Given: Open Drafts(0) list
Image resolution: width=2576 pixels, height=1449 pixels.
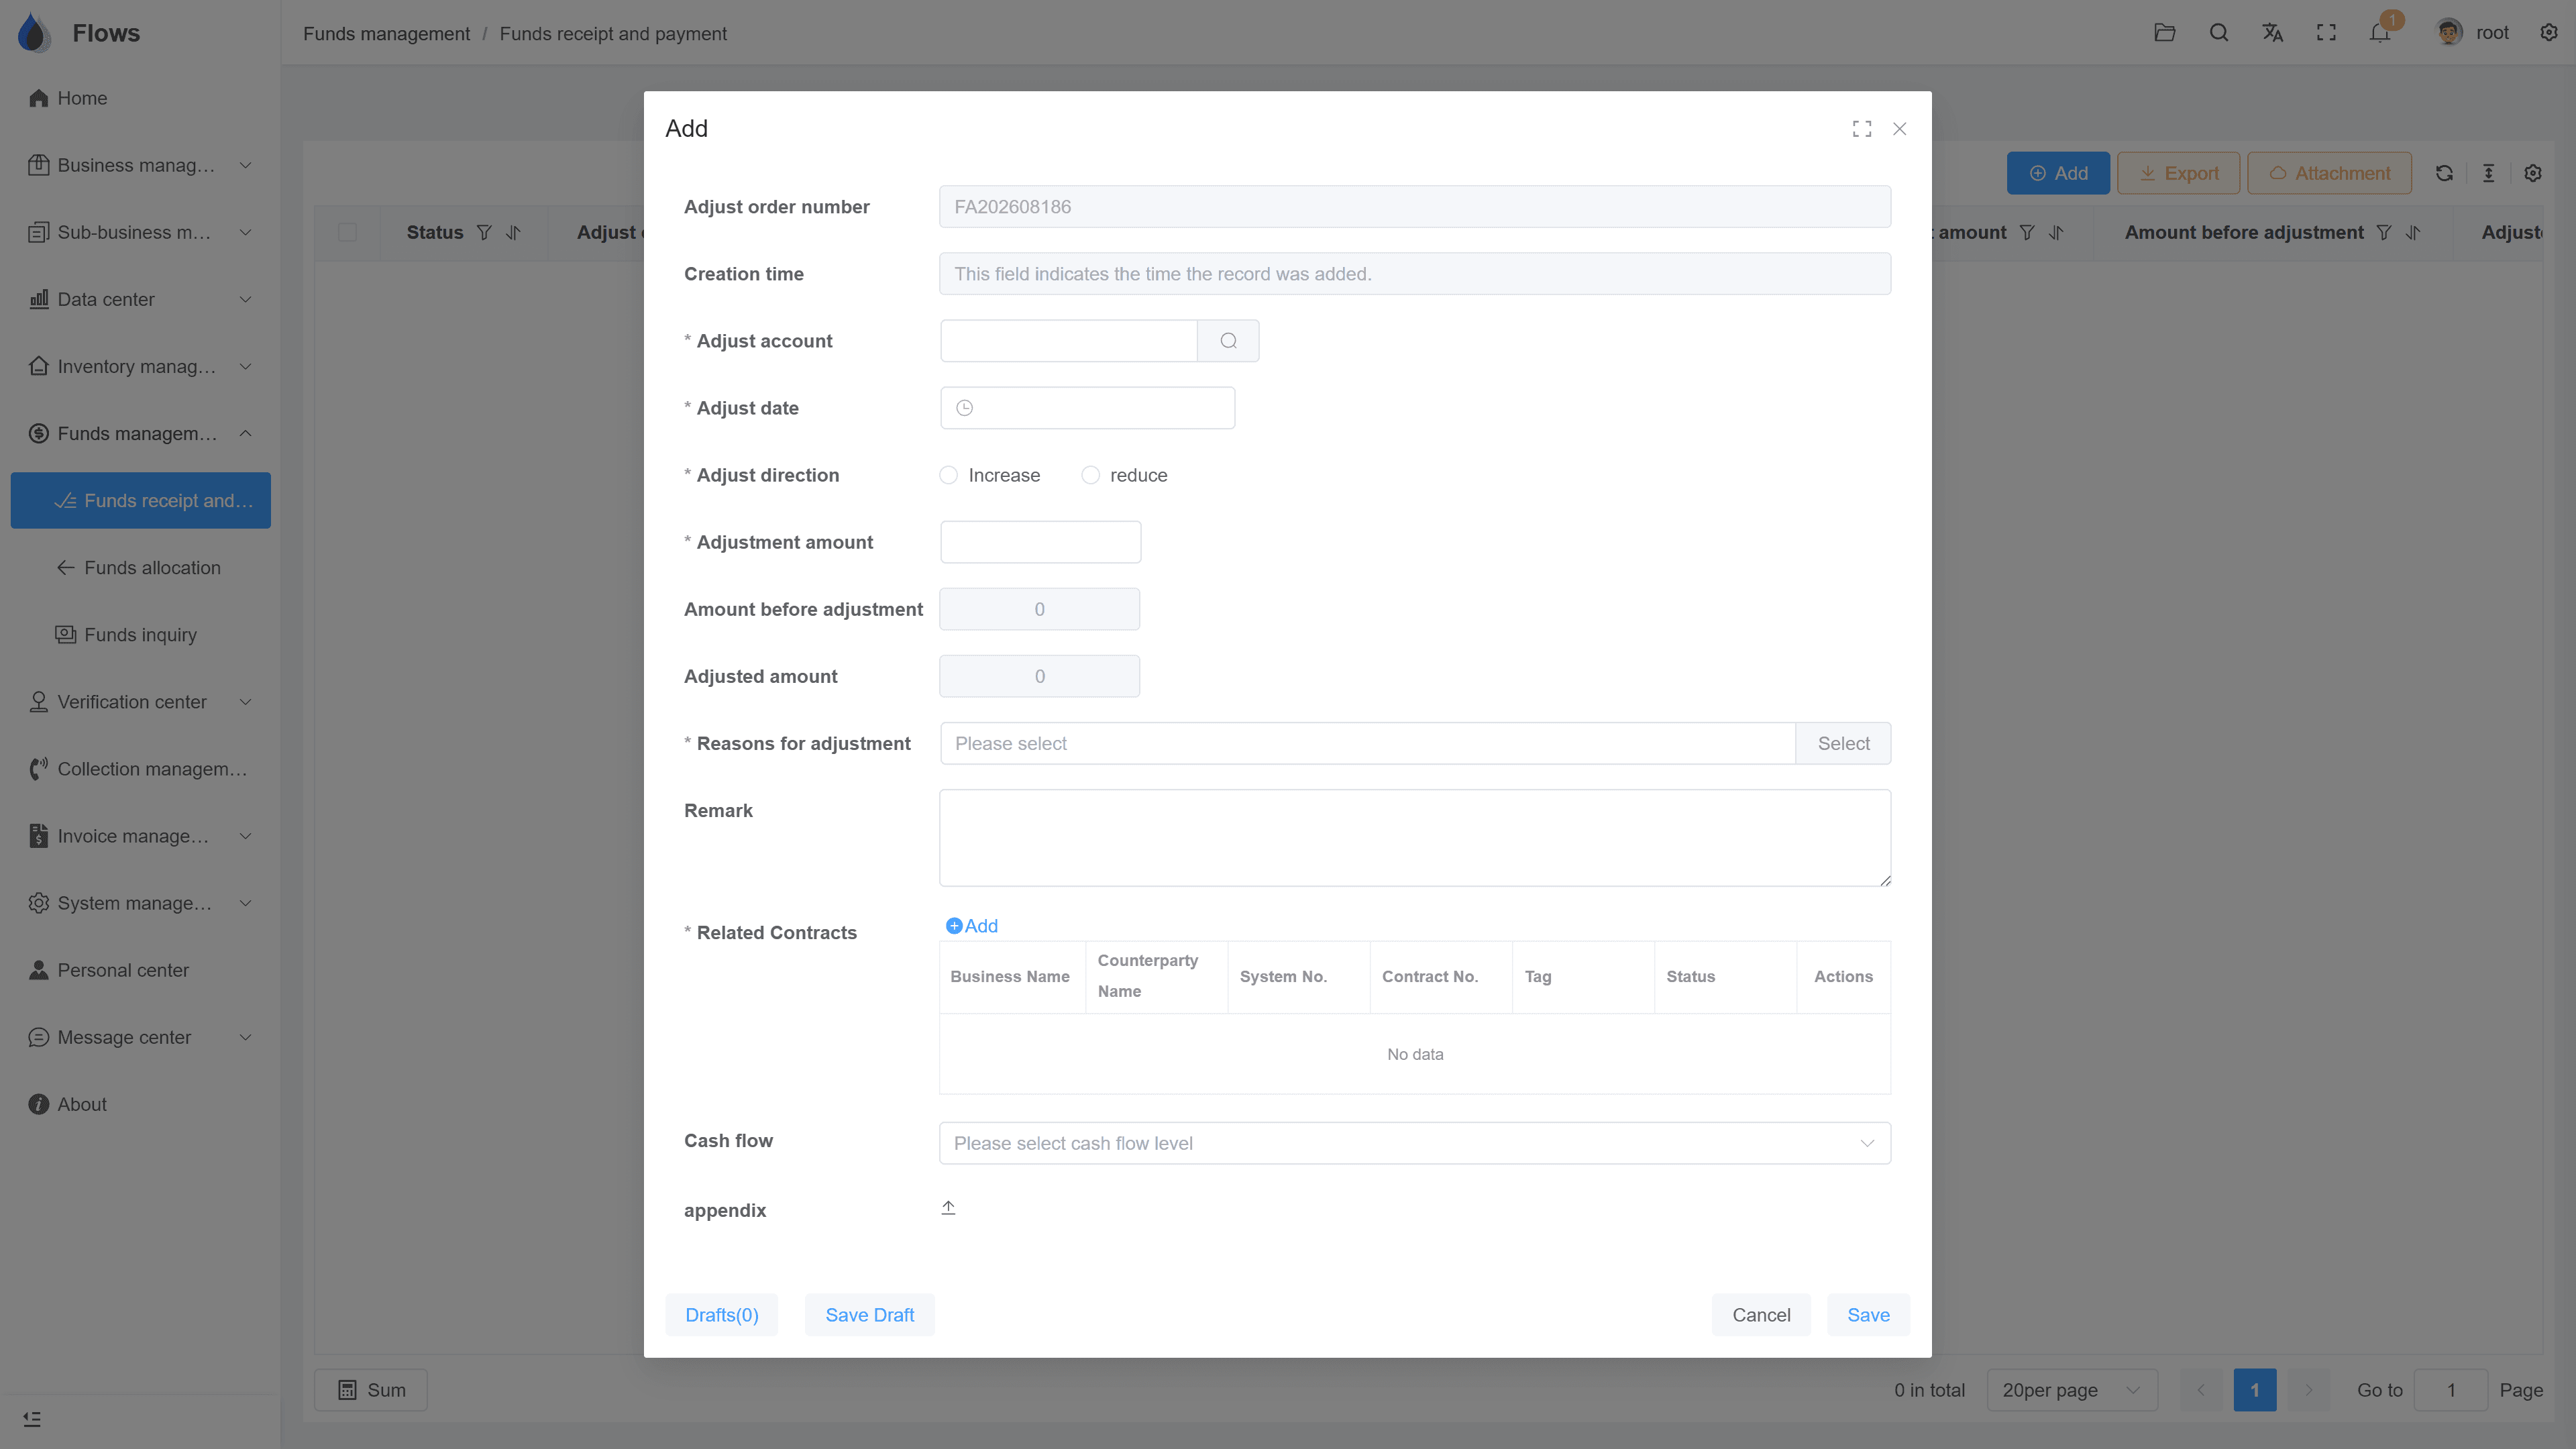Looking at the screenshot, I should click(721, 1315).
